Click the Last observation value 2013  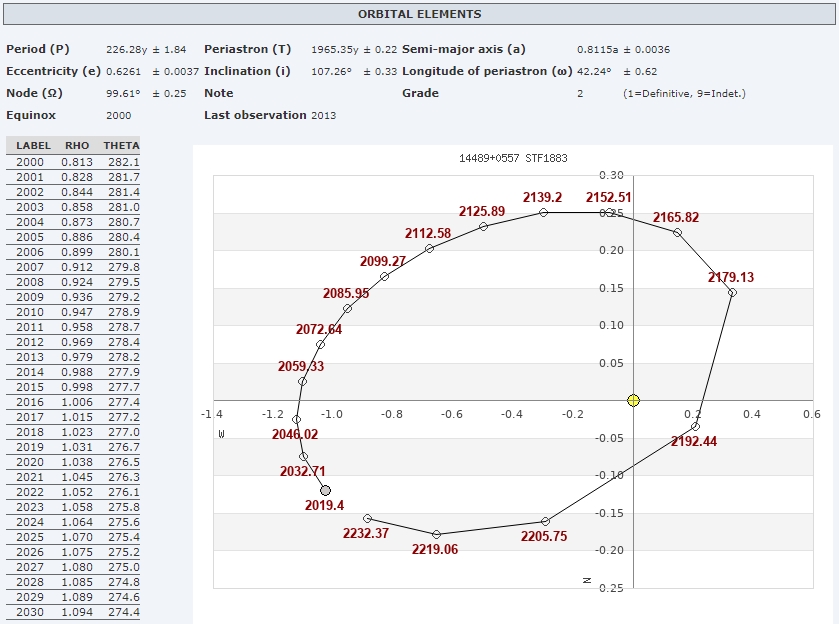324,115
